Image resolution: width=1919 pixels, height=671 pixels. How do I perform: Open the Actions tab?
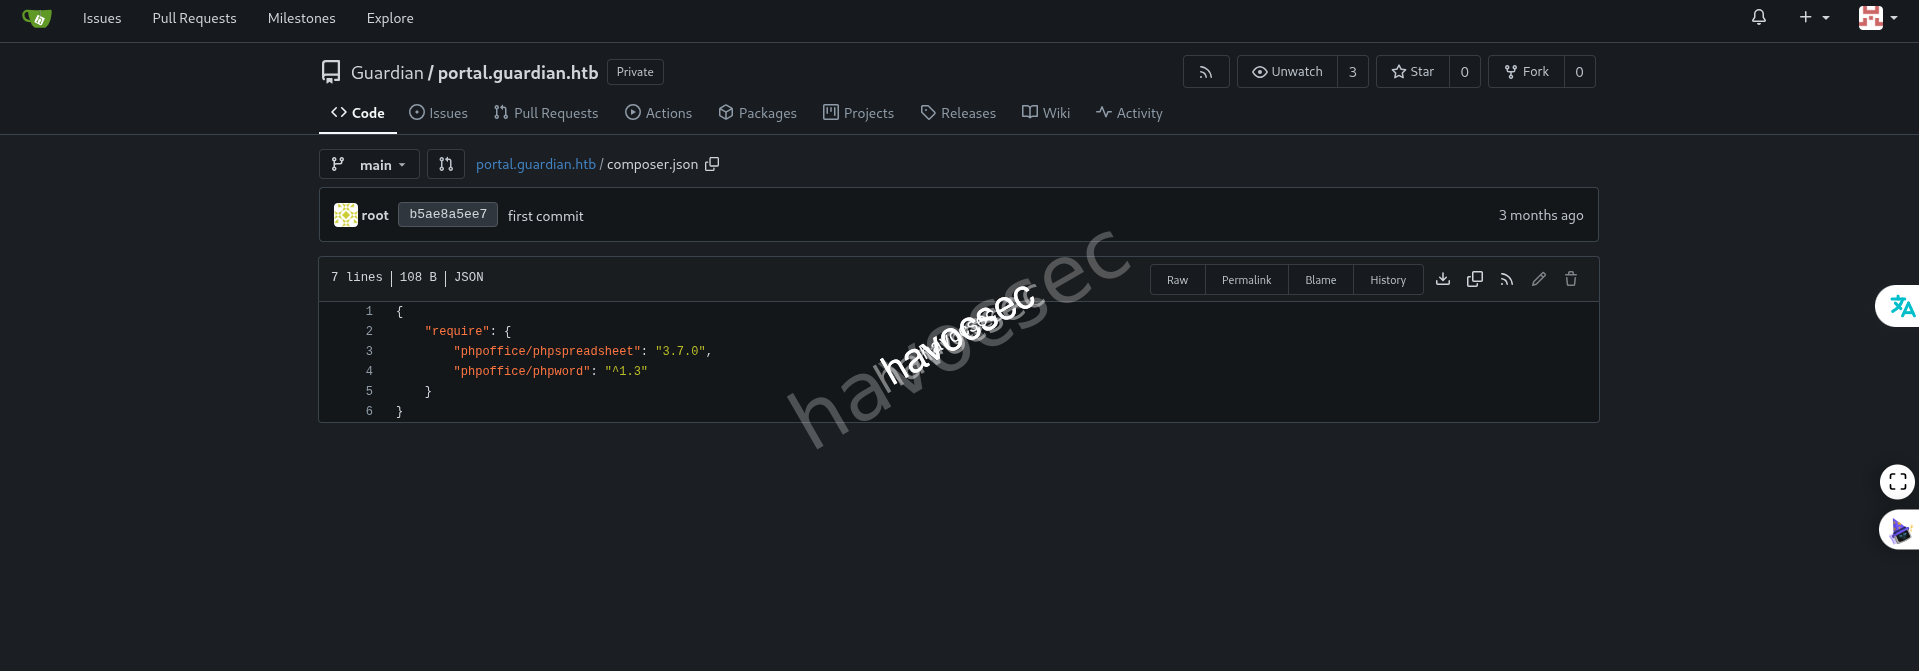(x=659, y=113)
